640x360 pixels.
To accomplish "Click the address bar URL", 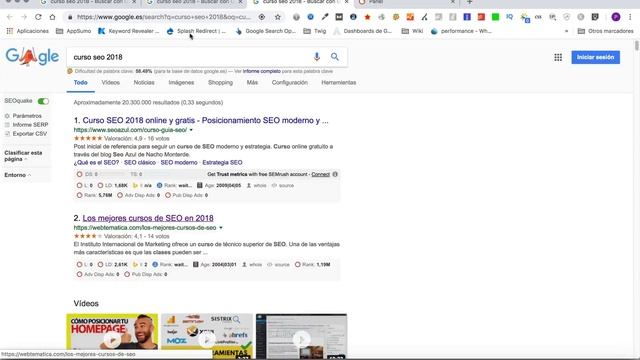I will click(x=164, y=17).
